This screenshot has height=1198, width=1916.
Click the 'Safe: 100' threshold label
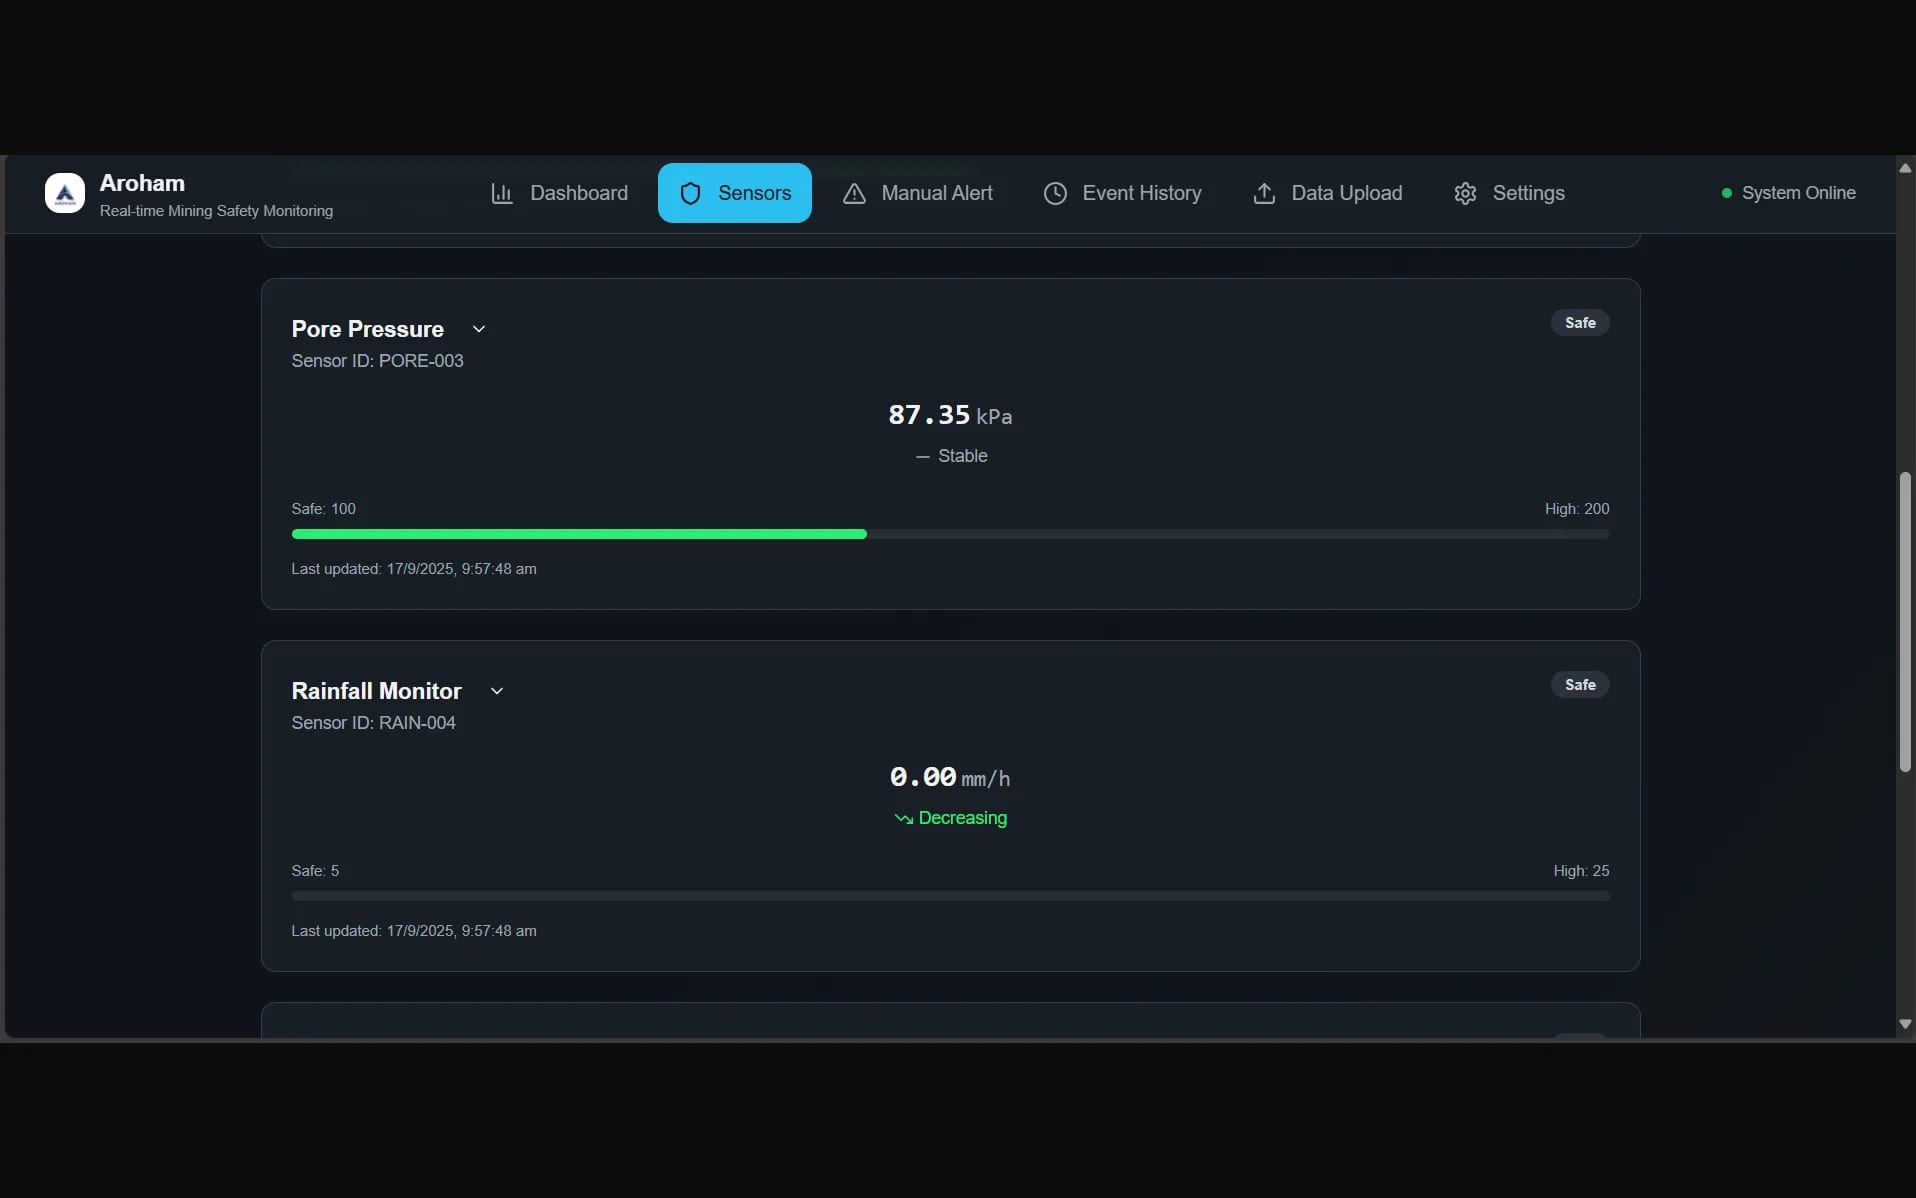[x=323, y=509]
